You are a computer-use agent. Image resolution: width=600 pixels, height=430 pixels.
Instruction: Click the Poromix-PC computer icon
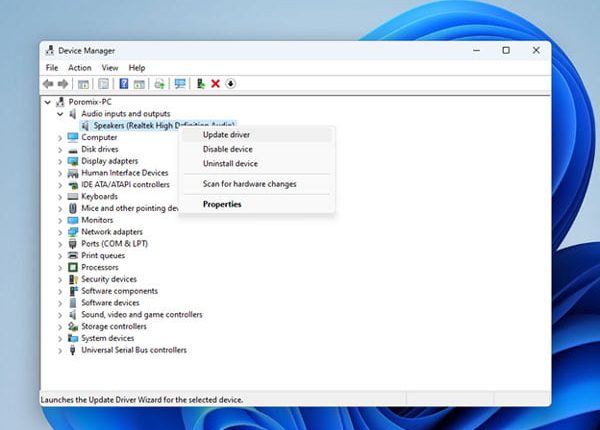point(60,102)
